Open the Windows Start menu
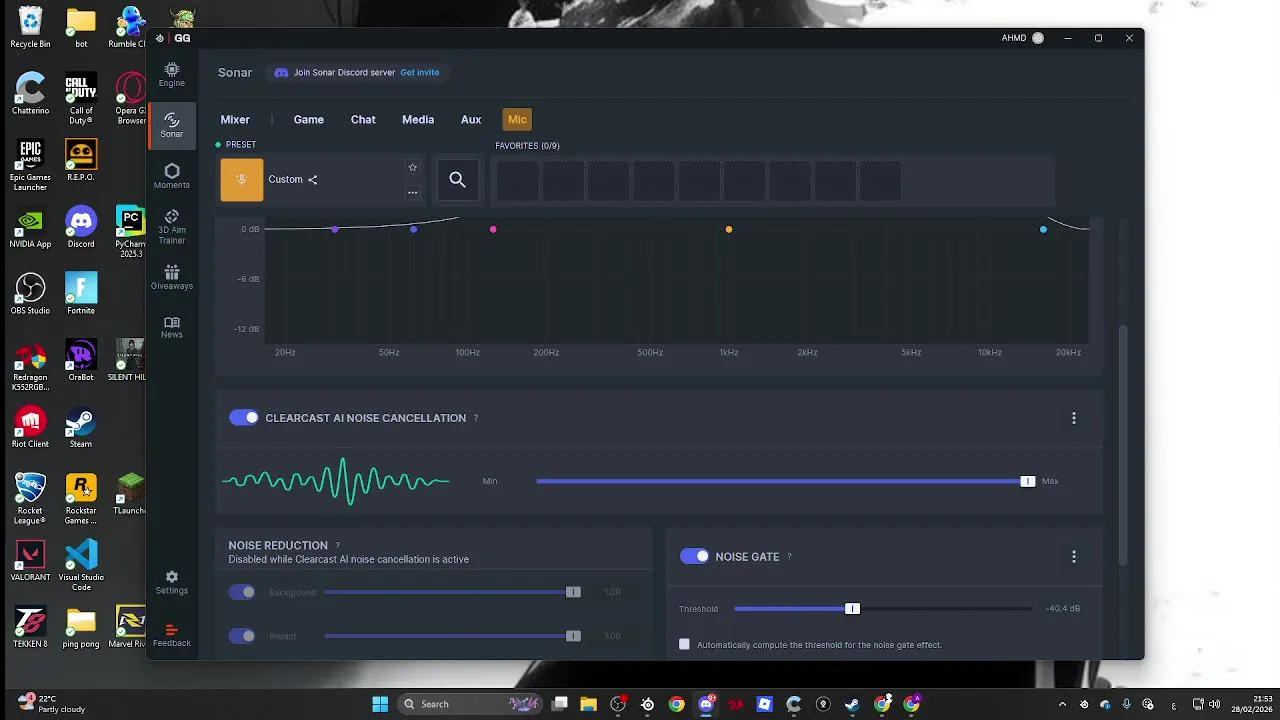The height and width of the screenshot is (720, 1280). click(380, 704)
